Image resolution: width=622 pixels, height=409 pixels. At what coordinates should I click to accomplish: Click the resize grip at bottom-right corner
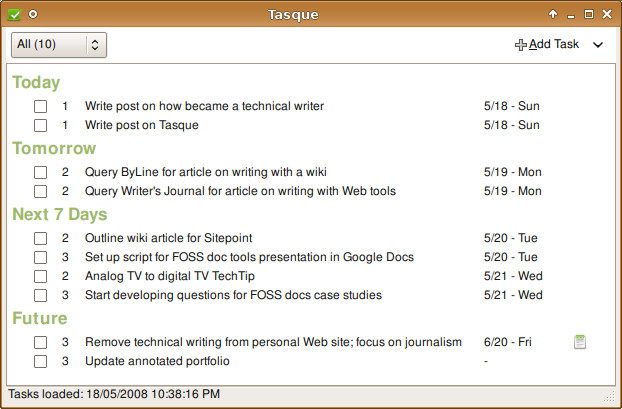click(x=609, y=396)
